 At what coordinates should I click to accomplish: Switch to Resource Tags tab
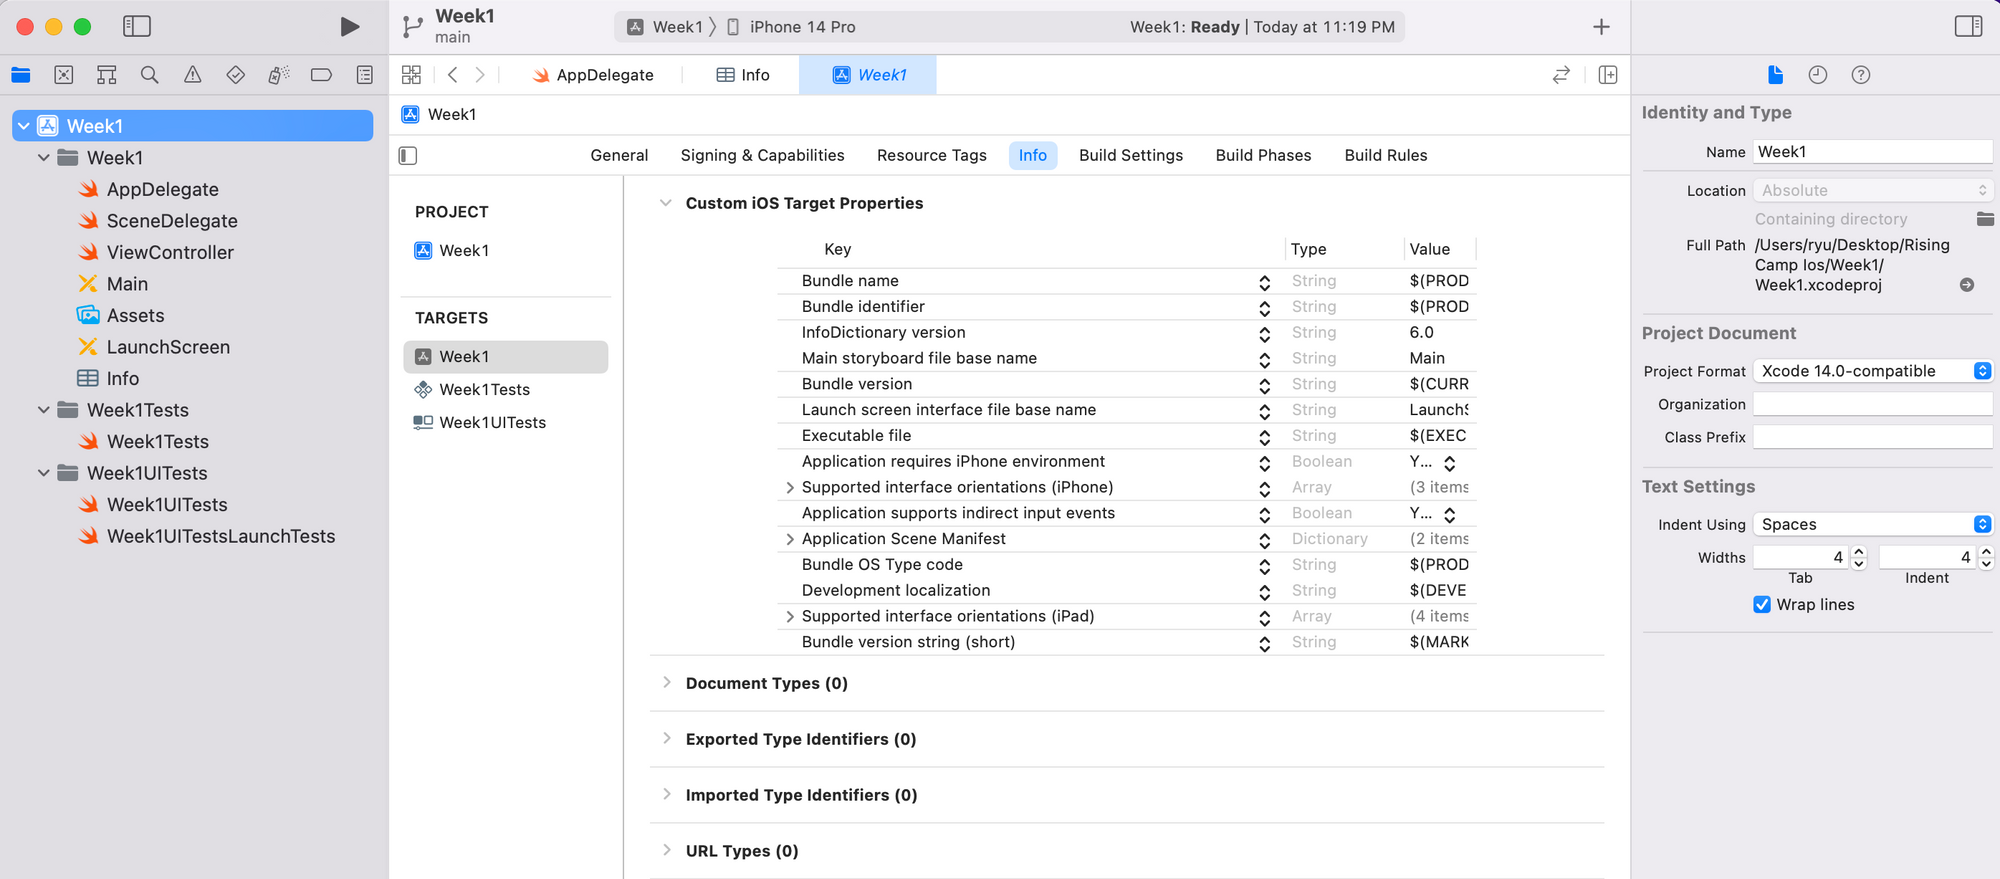click(x=931, y=155)
